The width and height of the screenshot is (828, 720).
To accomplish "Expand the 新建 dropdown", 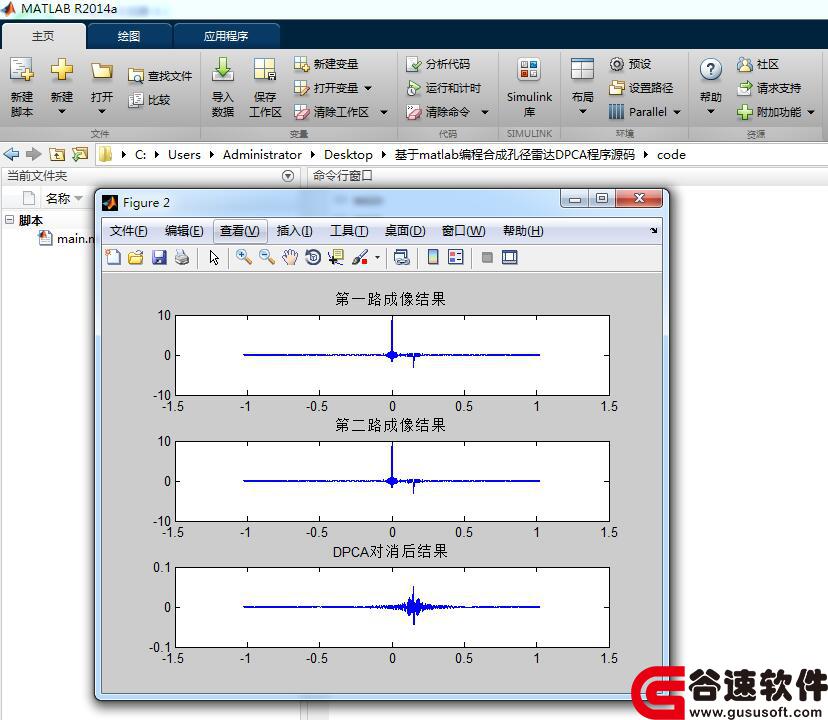I will (62, 111).
